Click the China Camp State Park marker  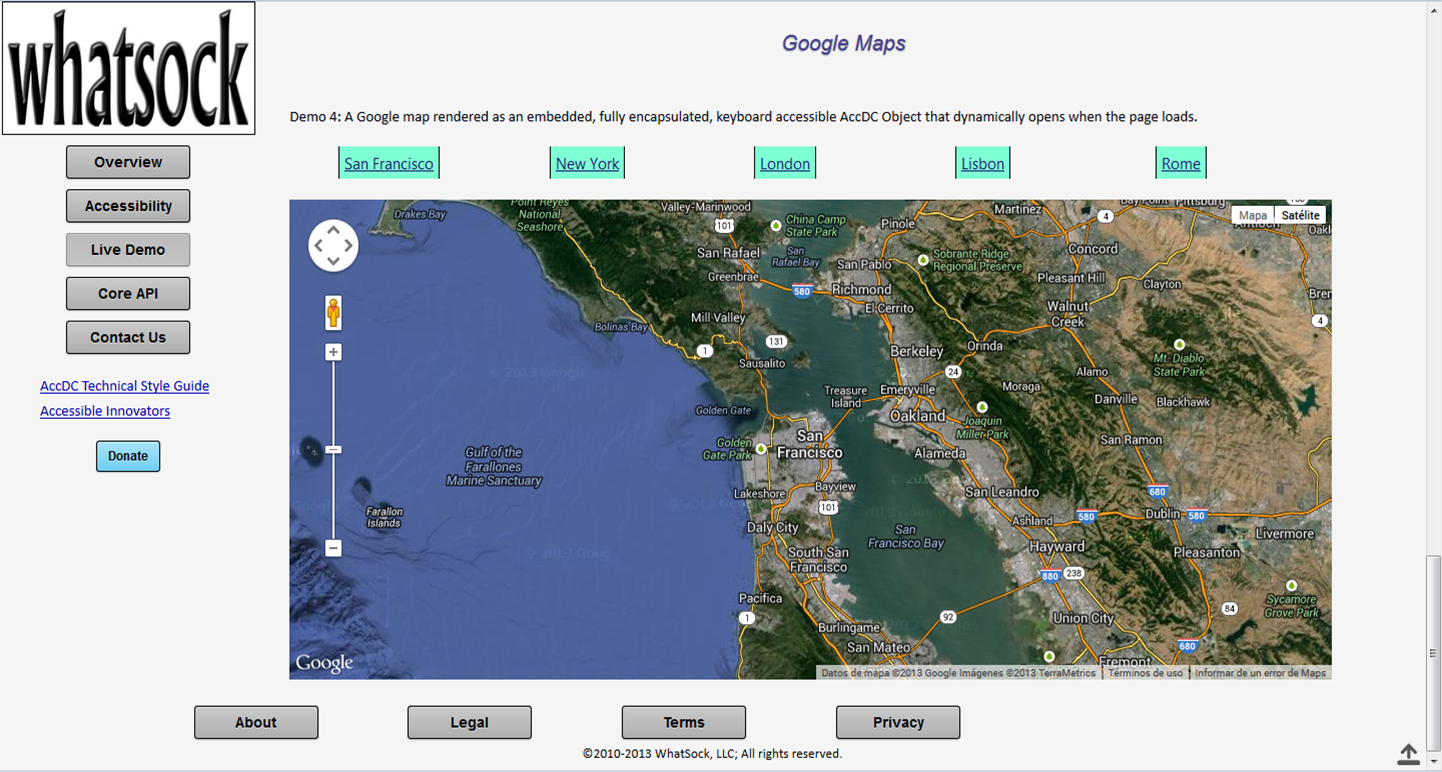(x=776, y=225)
